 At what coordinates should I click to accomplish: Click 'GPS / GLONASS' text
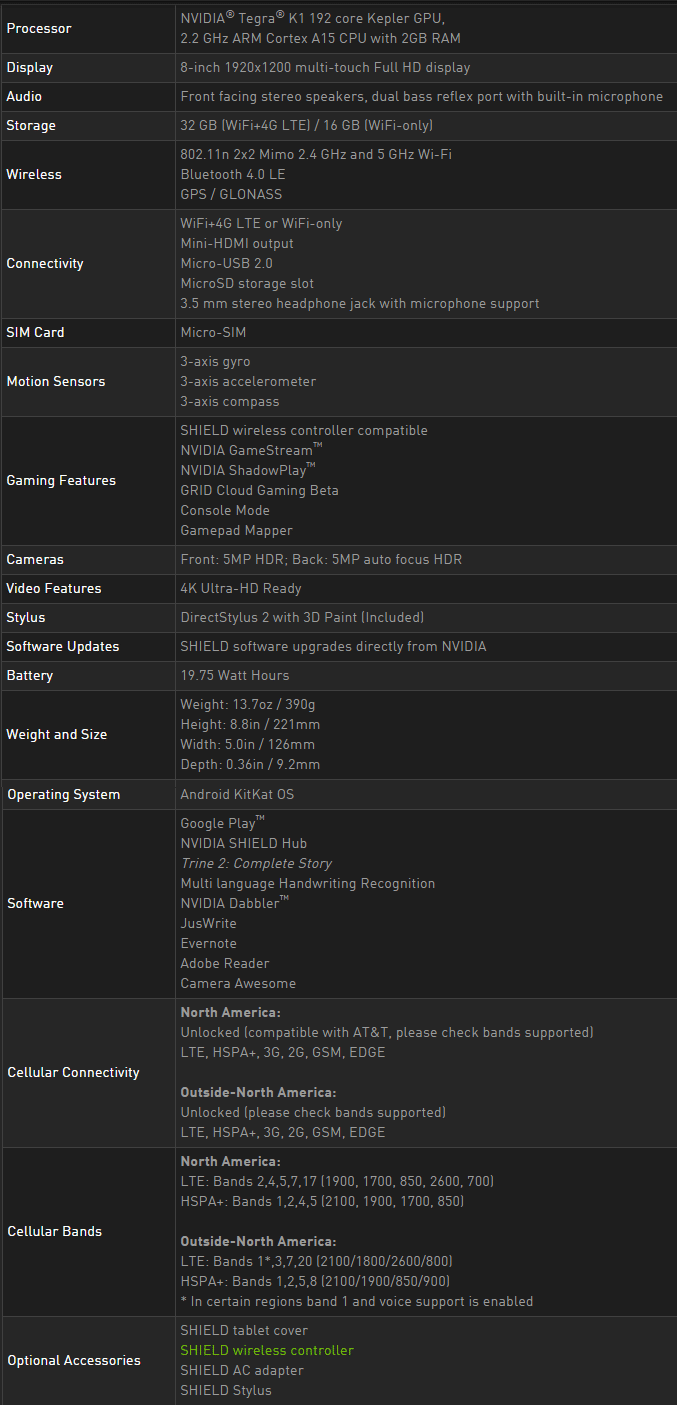(231, 194)
